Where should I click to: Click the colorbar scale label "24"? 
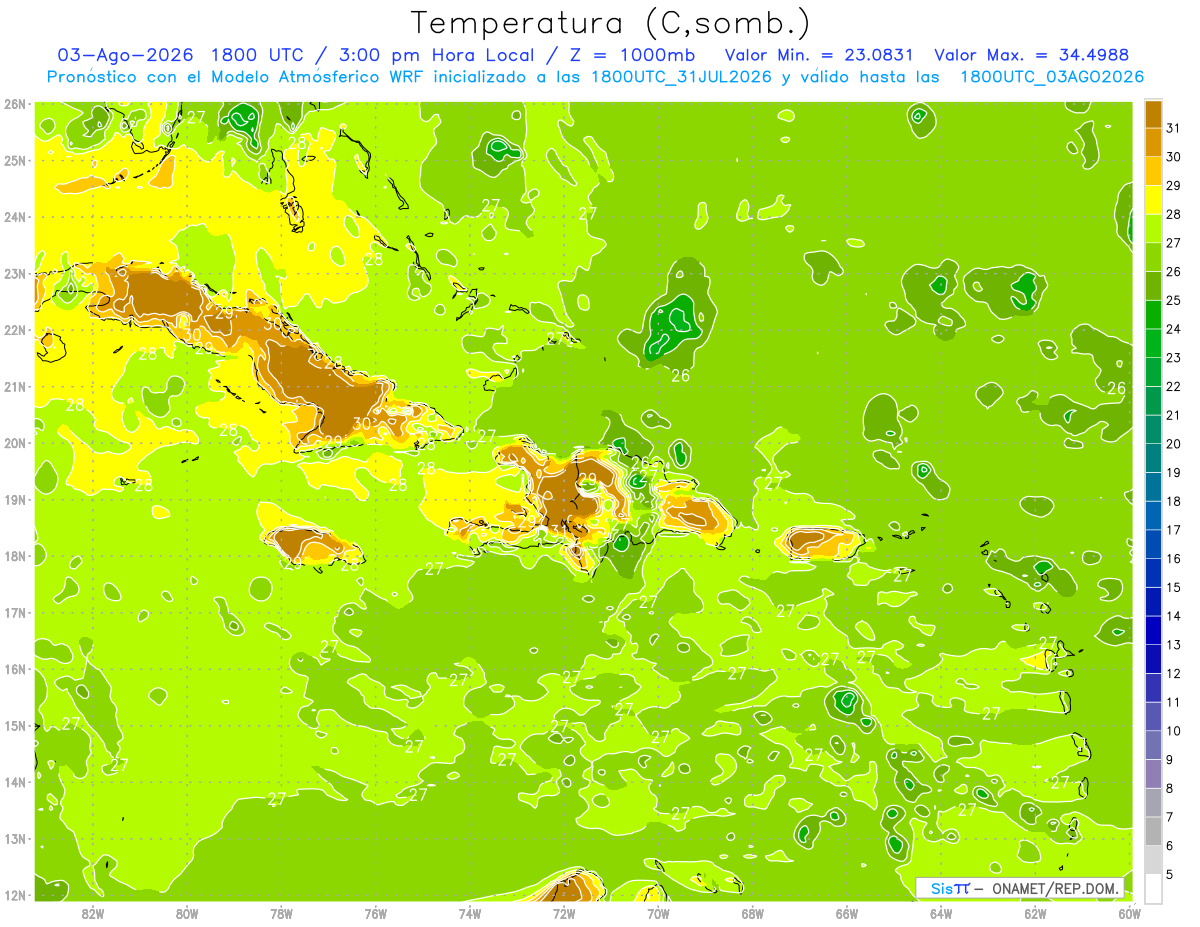pyautogui.click(x=1174, y=329)
